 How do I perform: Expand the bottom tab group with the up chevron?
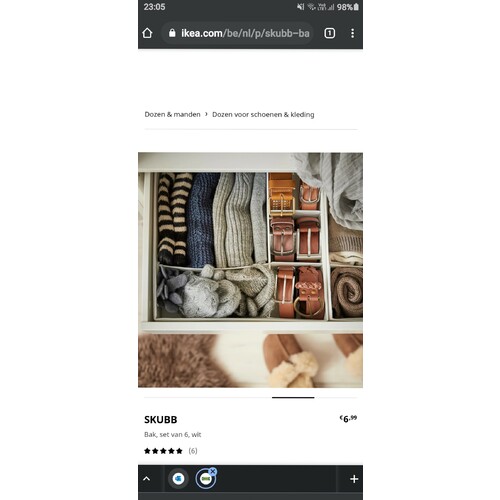tap(146, 479)
